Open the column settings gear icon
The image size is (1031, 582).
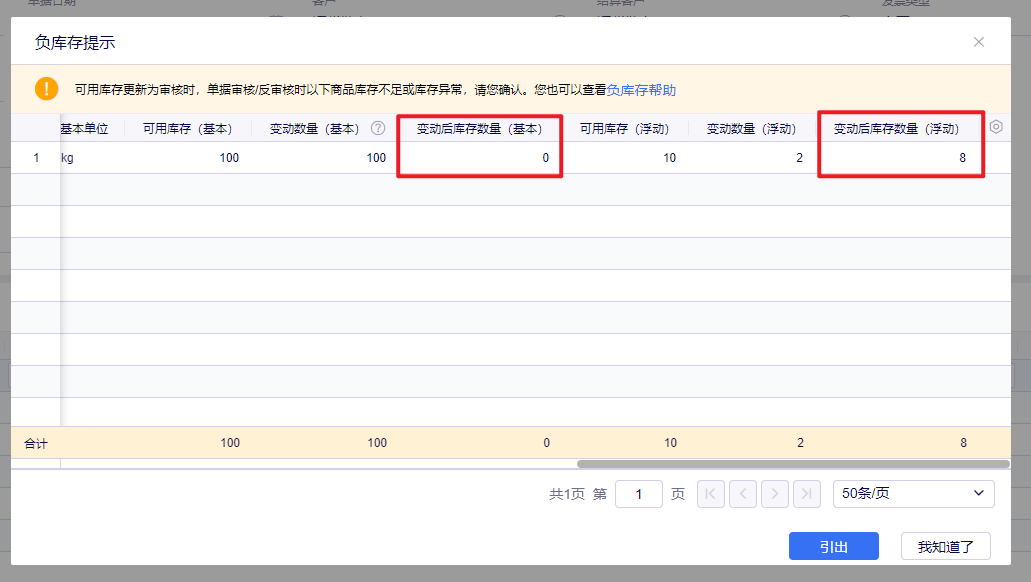pos(996,127)
